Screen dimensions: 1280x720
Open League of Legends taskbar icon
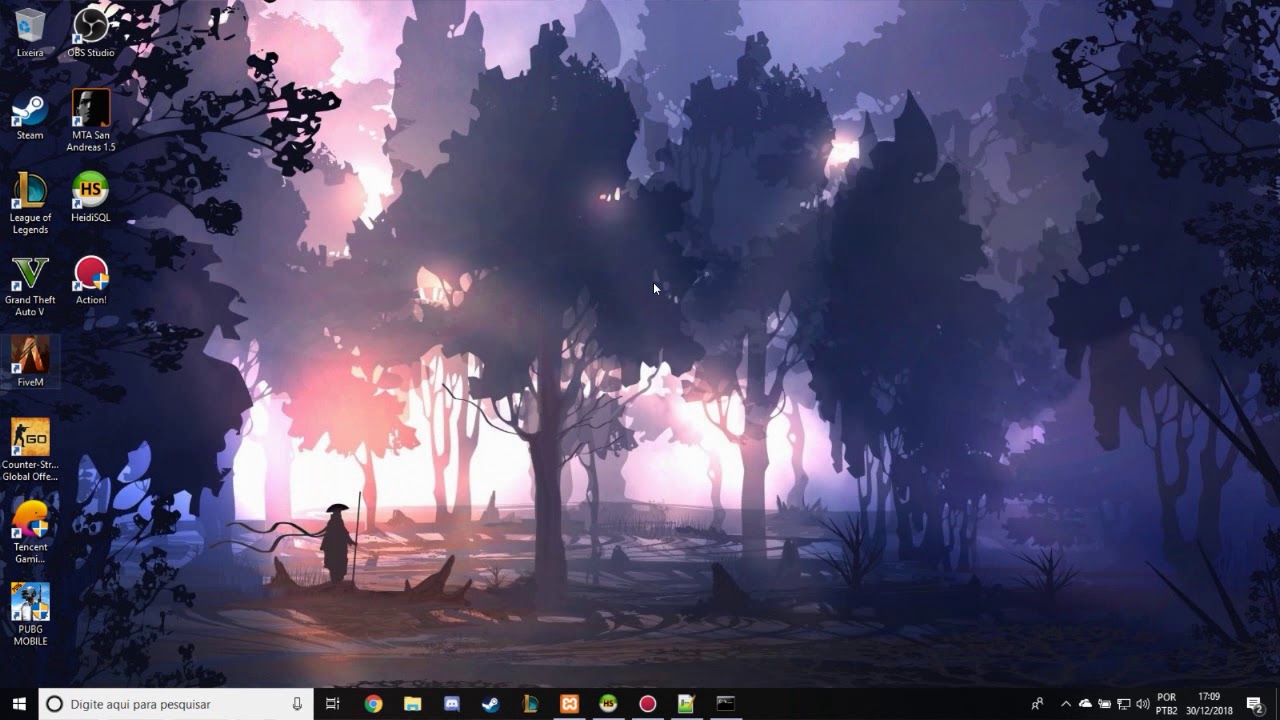(x=530, y=704)
